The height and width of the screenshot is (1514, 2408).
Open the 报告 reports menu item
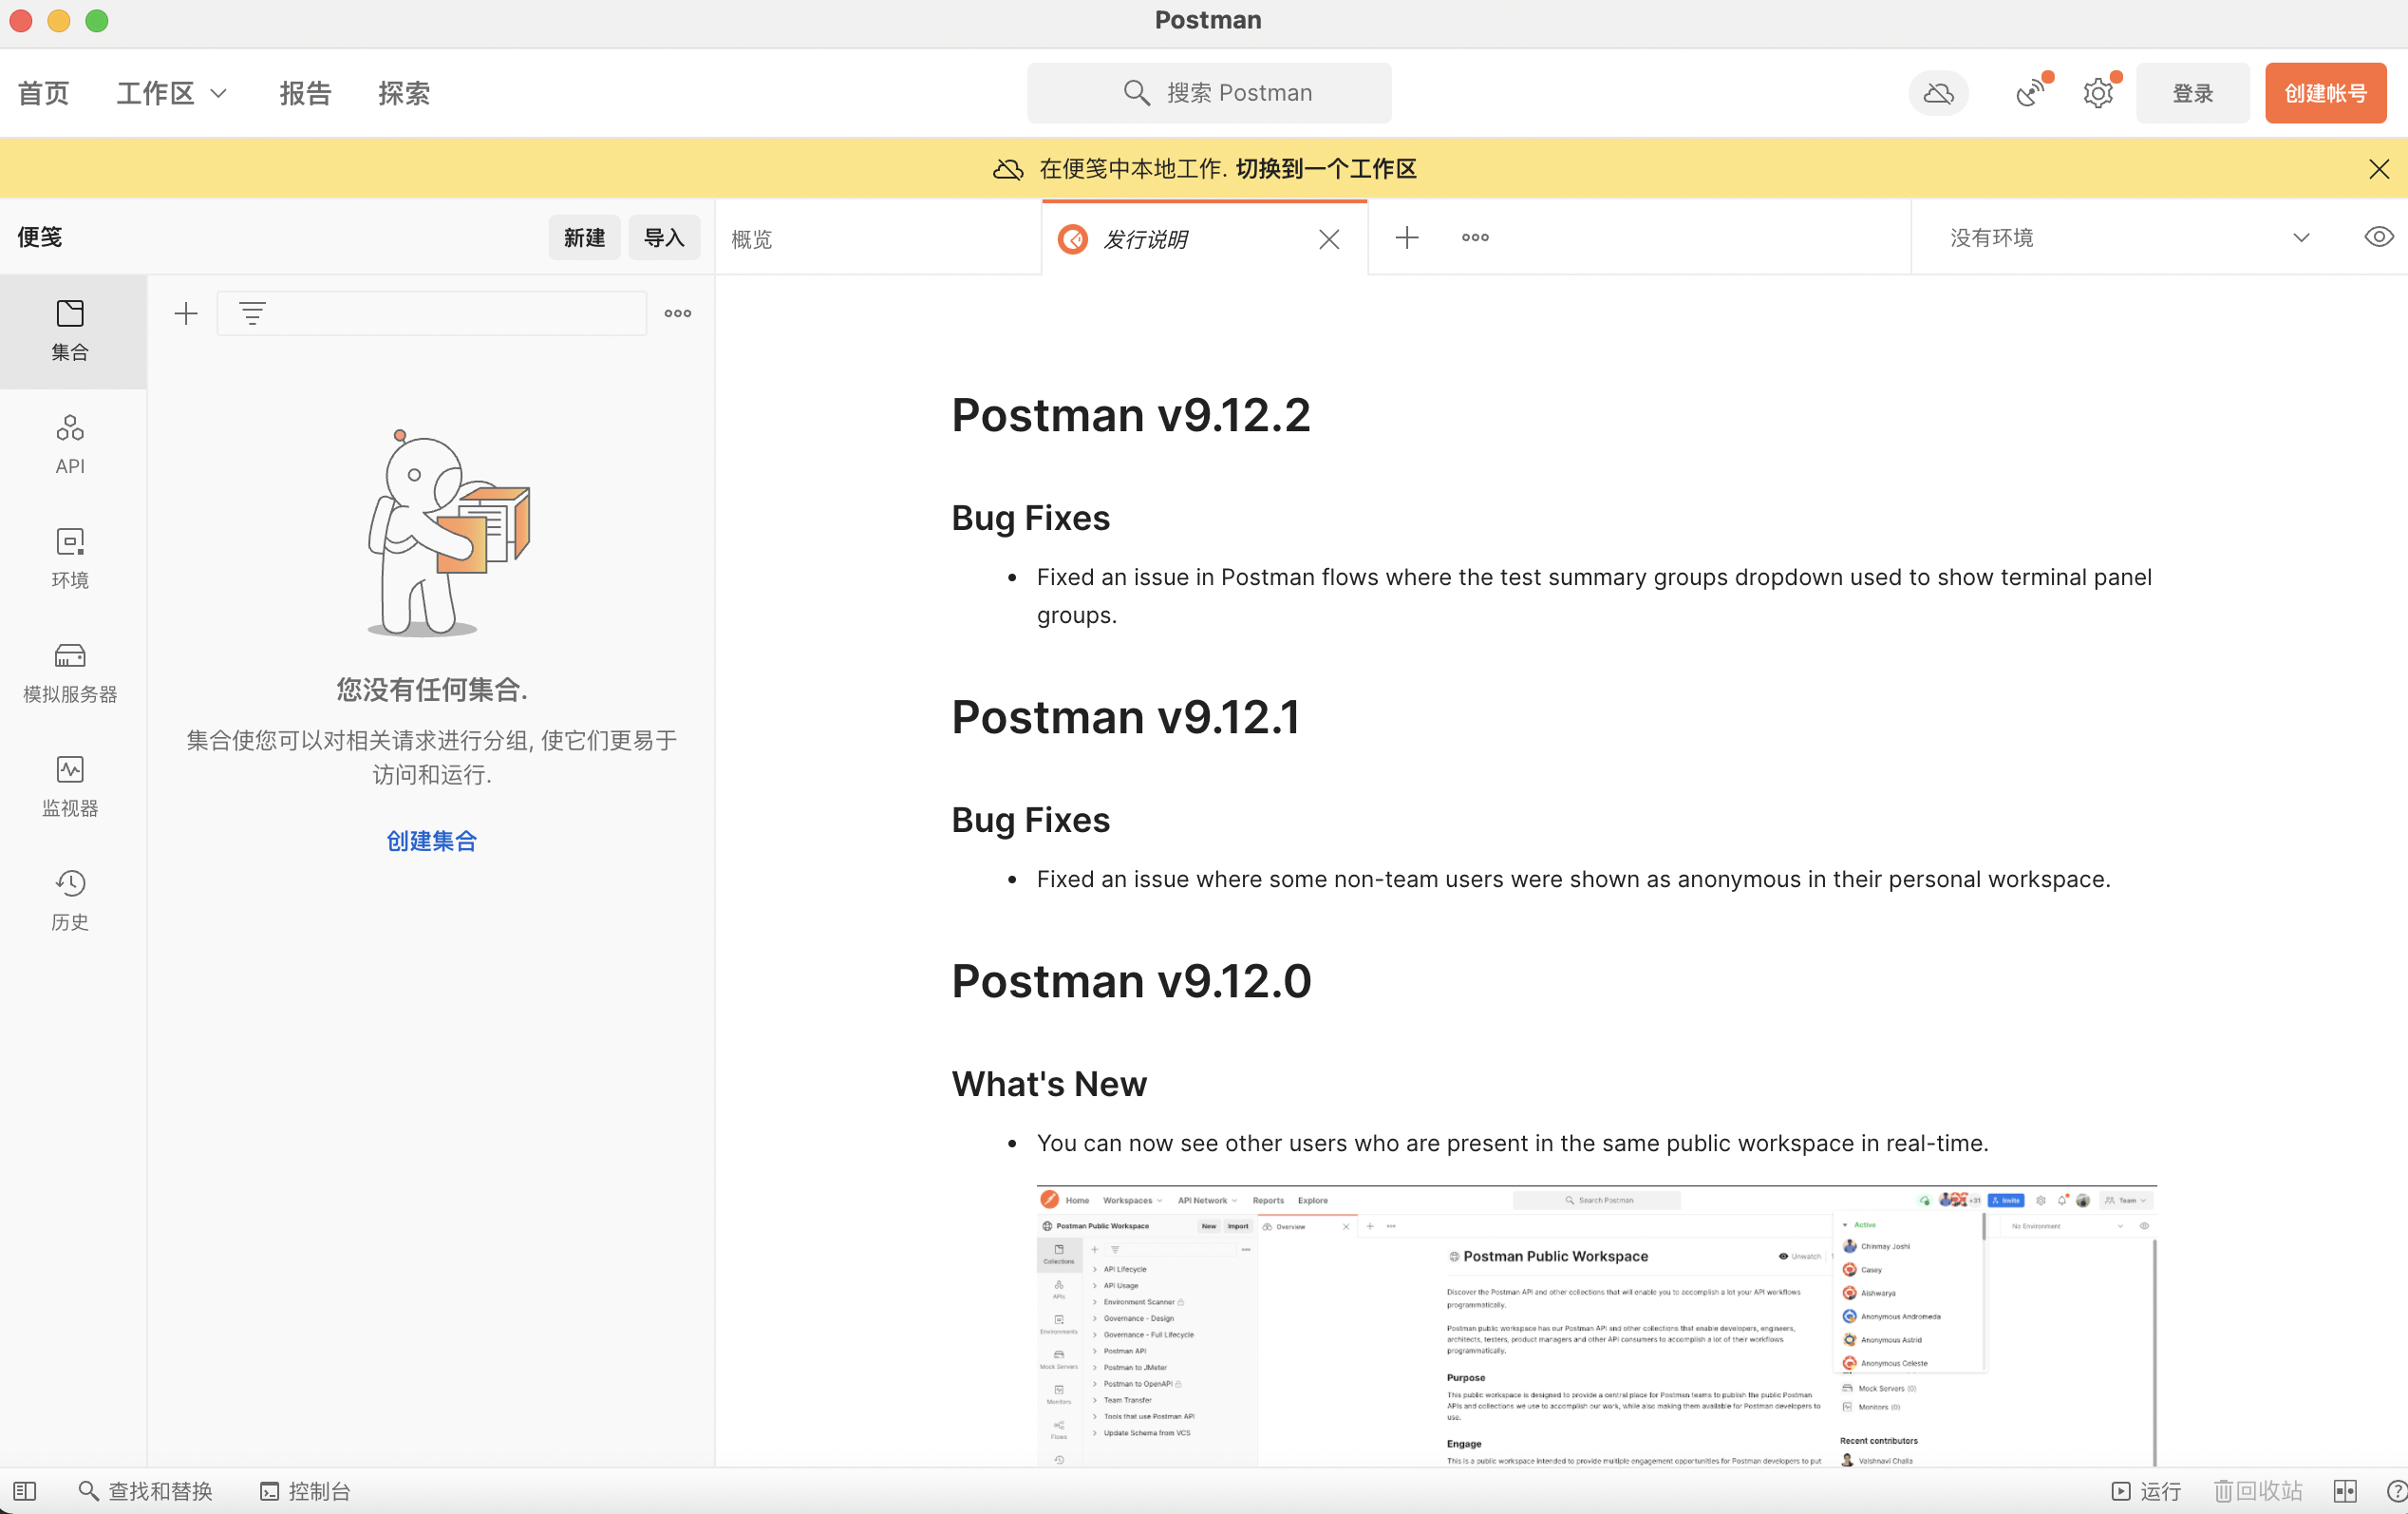pyautogui.click(x=305, y=93)
